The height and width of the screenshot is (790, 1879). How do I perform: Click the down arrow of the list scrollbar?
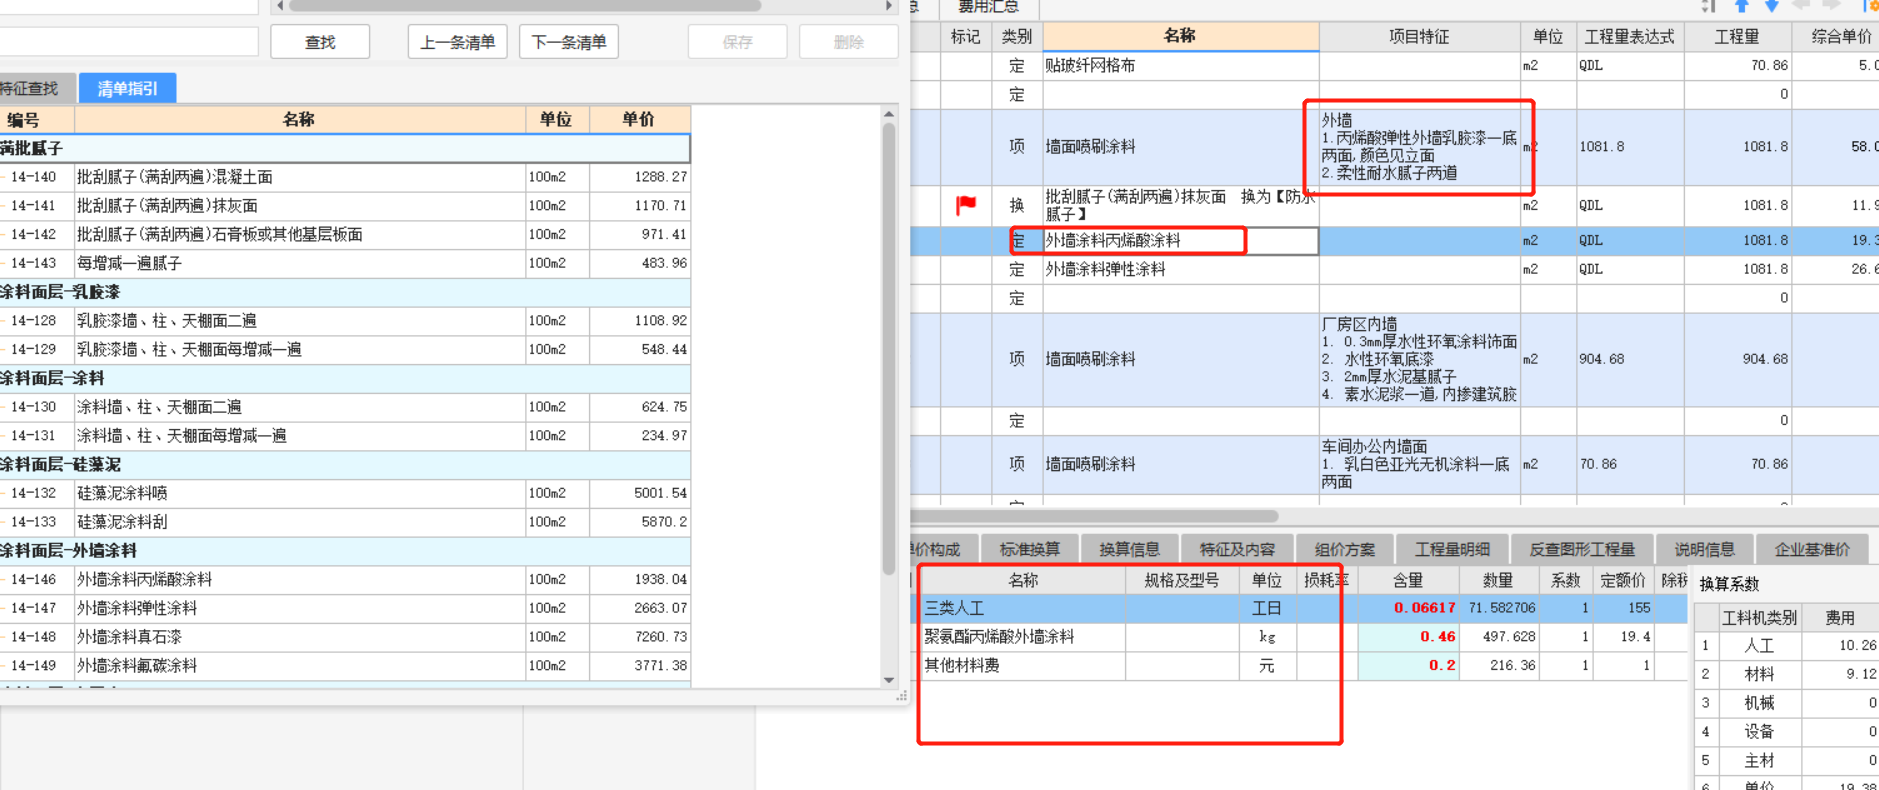click(889, 680)
